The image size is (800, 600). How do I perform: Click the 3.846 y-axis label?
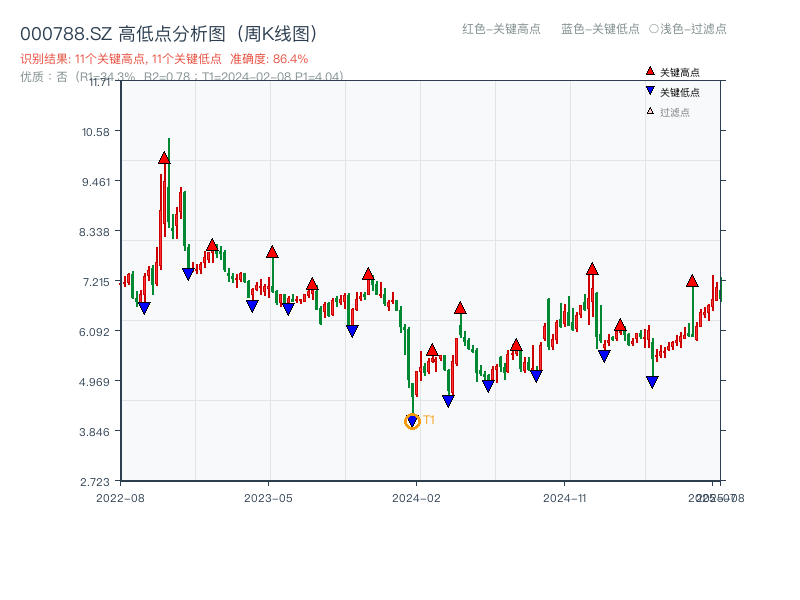coord(94,432)
